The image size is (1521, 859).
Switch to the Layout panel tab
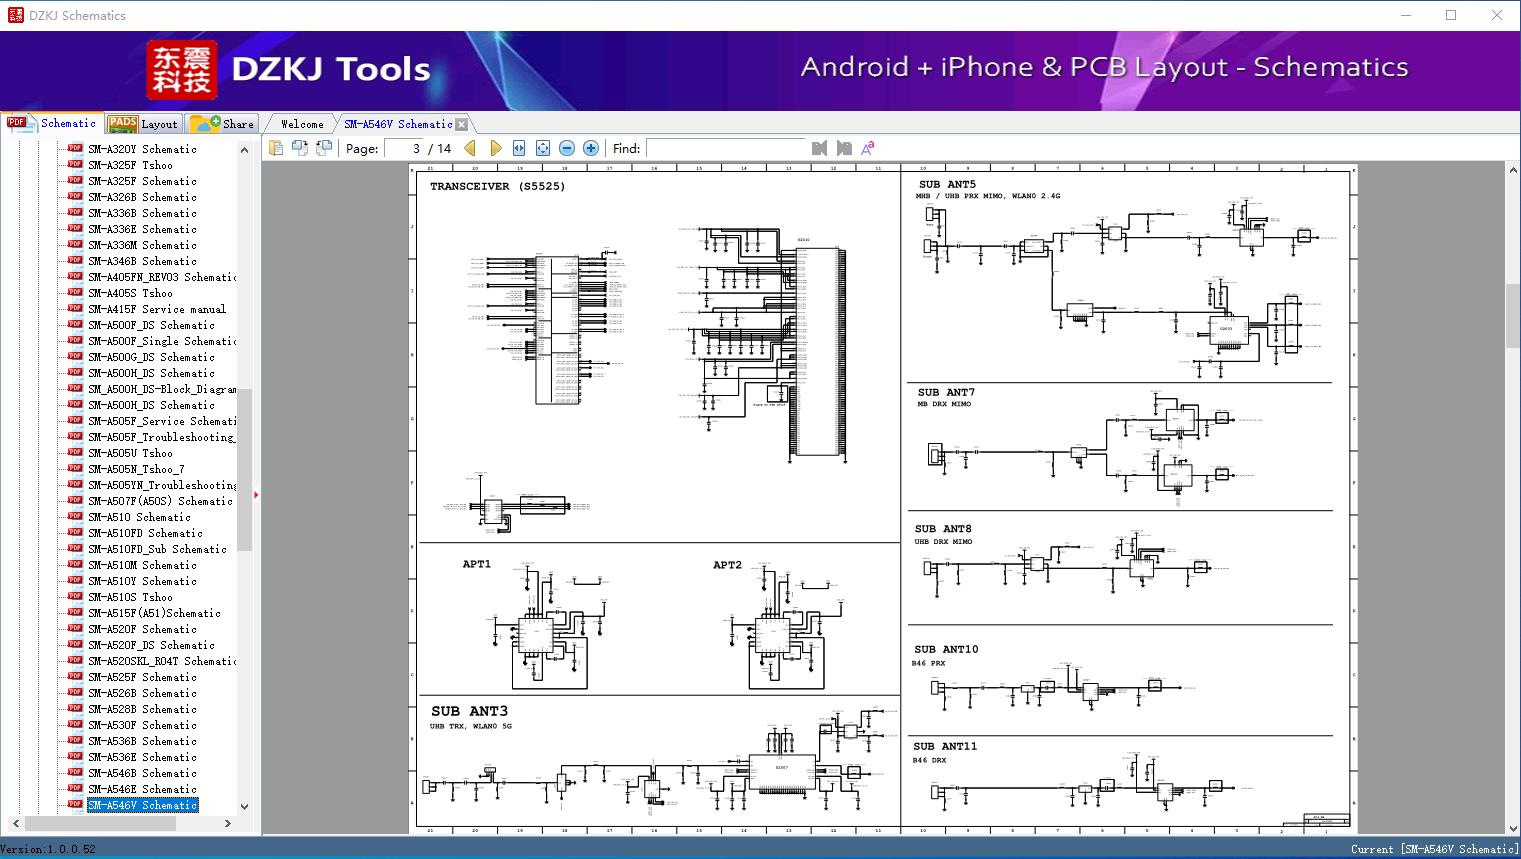[x=143, y=124]
